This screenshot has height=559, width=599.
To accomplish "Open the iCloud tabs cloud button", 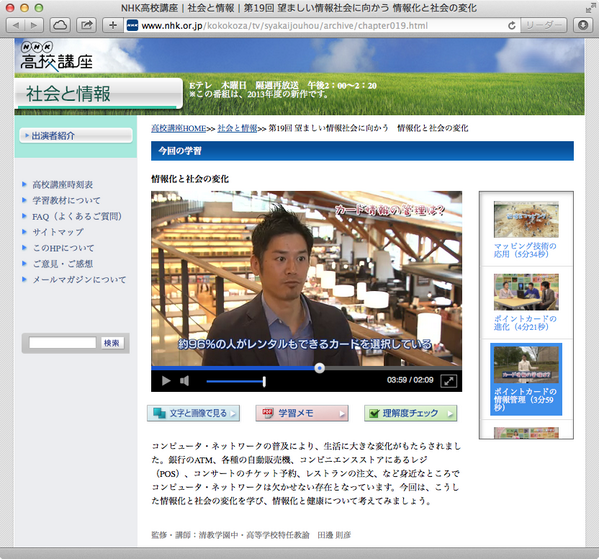I will (x=60, y=26).
